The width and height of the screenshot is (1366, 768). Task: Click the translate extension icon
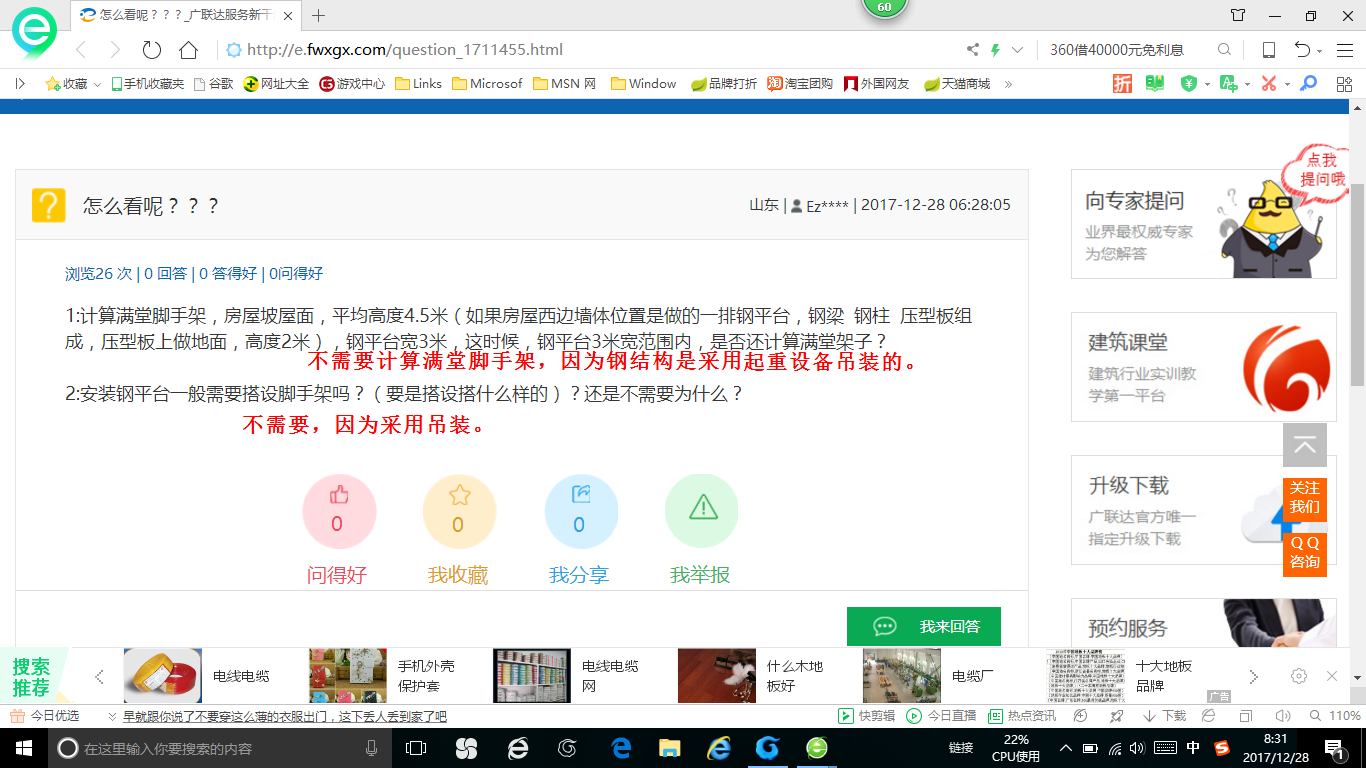pos(1228,84)
